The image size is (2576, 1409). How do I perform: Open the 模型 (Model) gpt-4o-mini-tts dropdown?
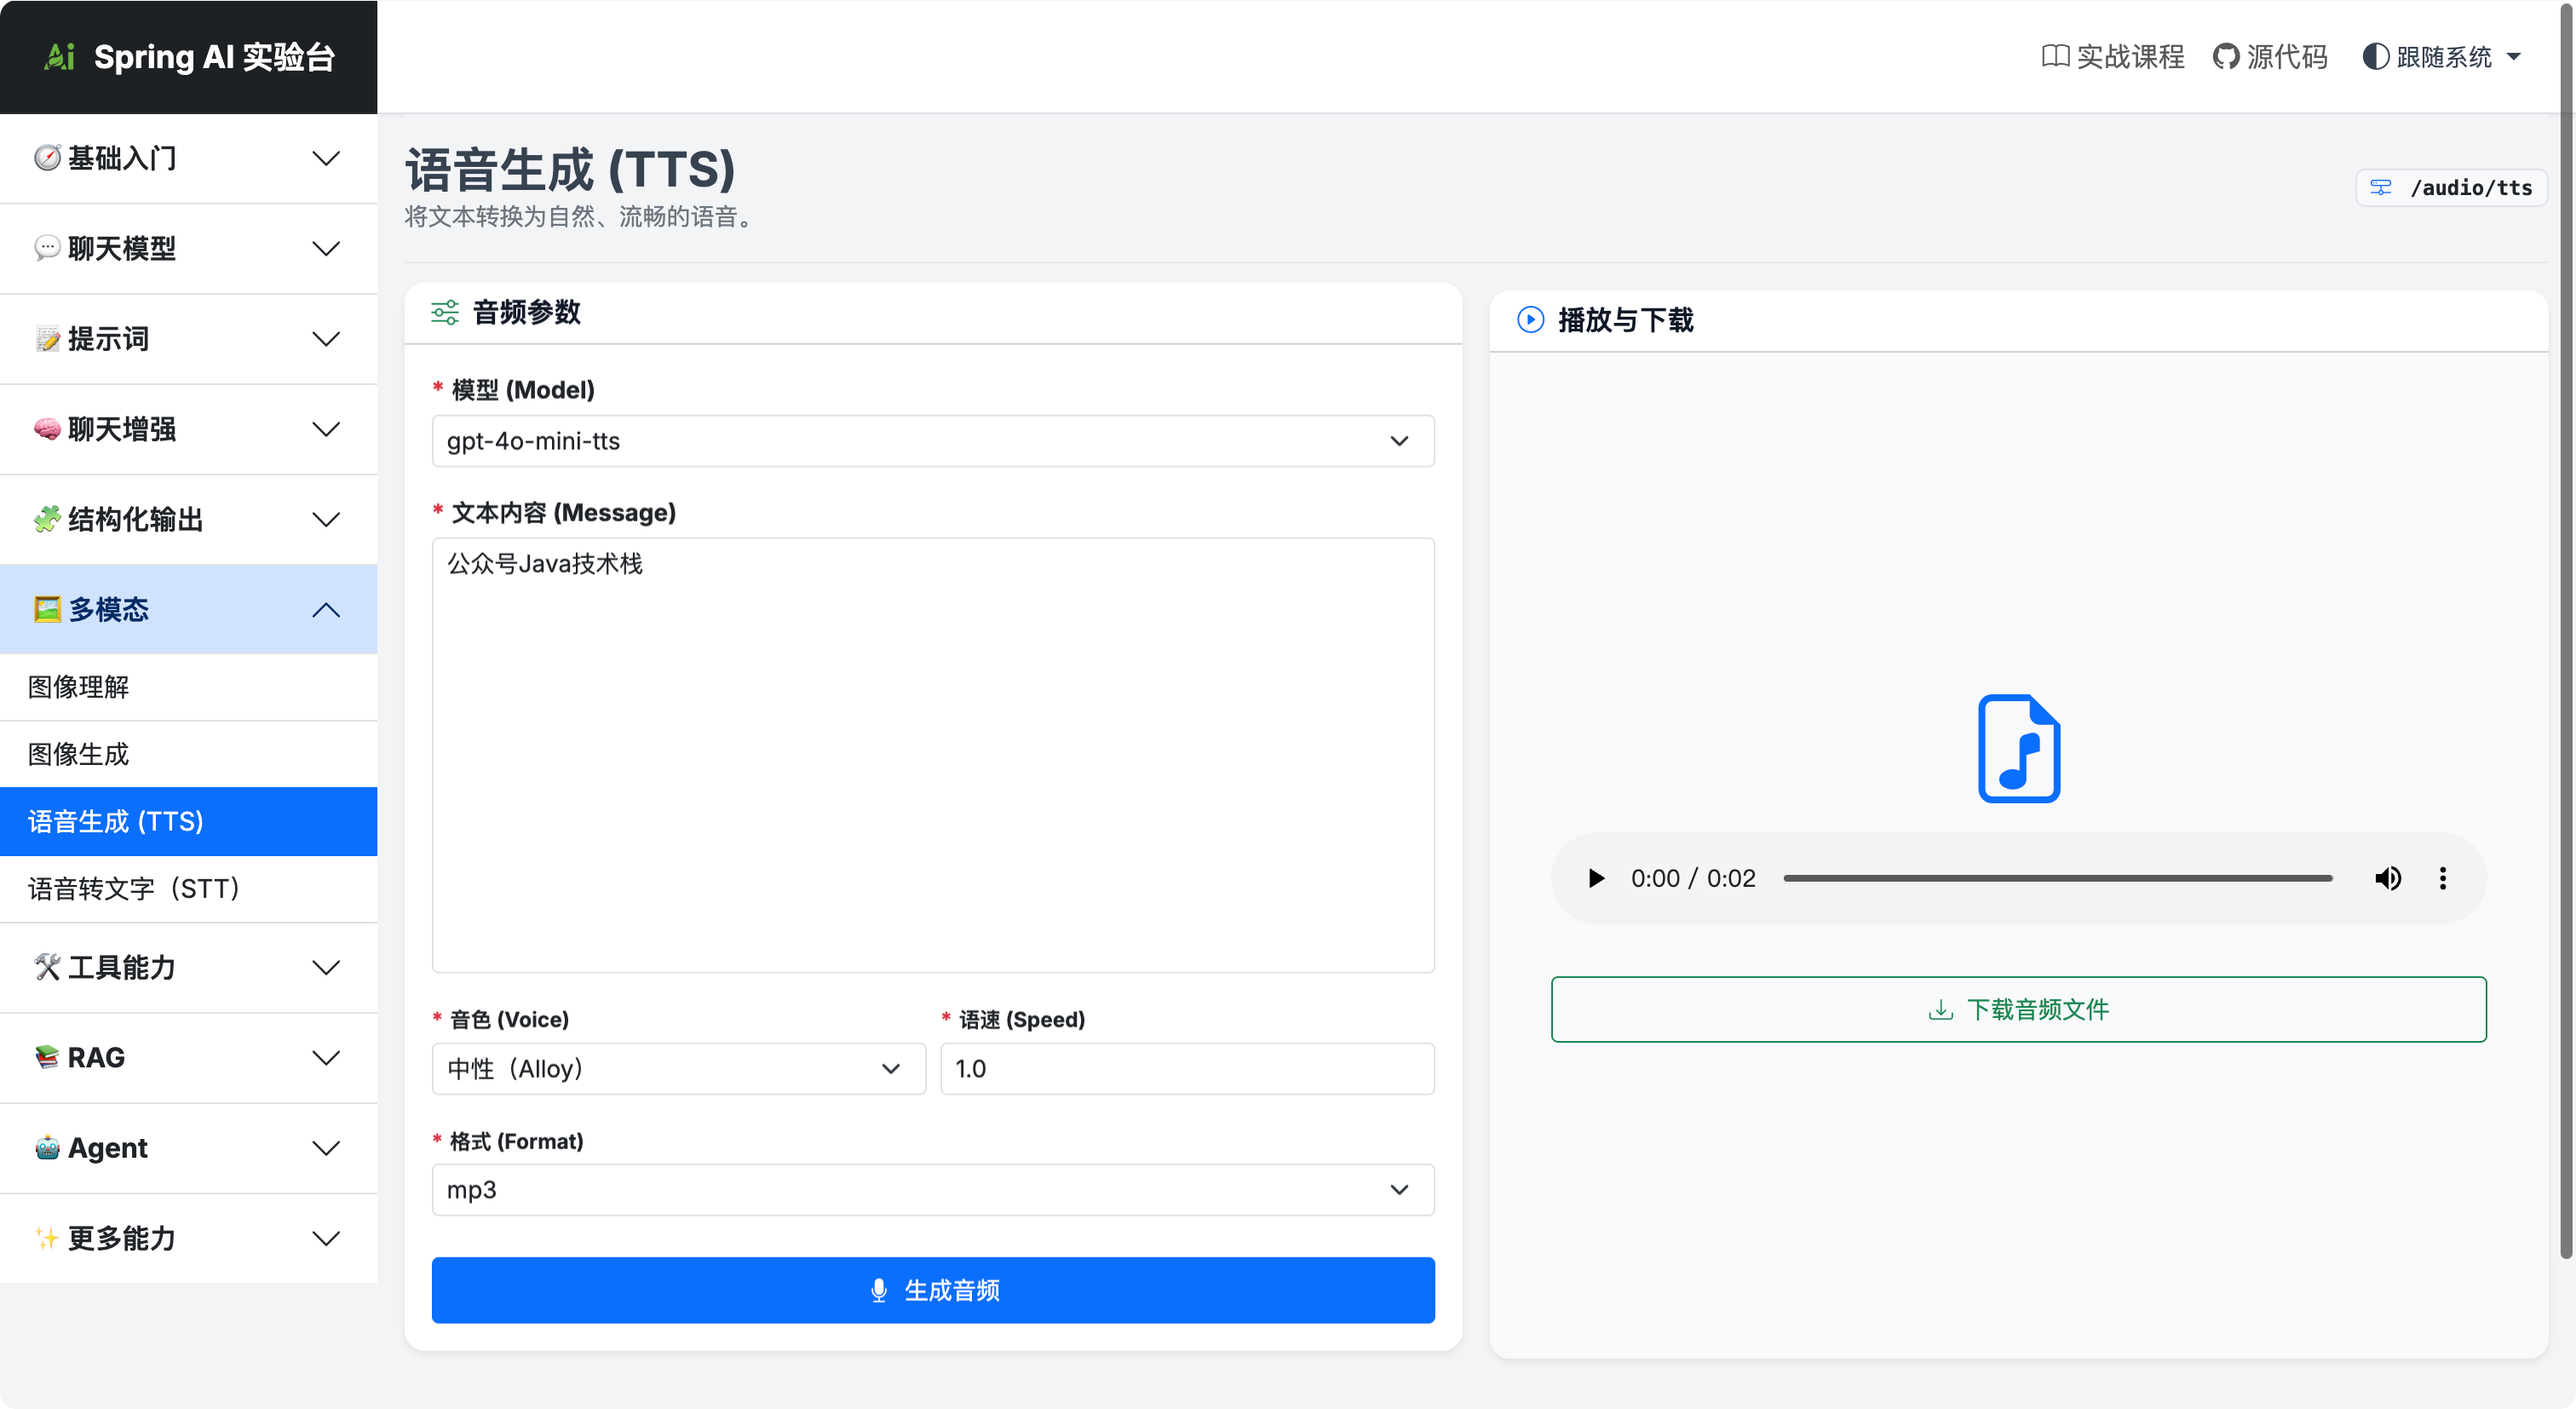pyautogui.click(x=933, y=441)
